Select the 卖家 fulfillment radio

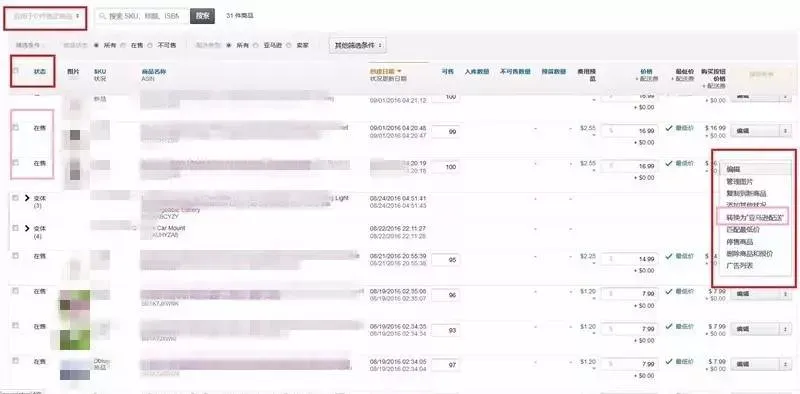pyautogui.click(x=288, y=45)
